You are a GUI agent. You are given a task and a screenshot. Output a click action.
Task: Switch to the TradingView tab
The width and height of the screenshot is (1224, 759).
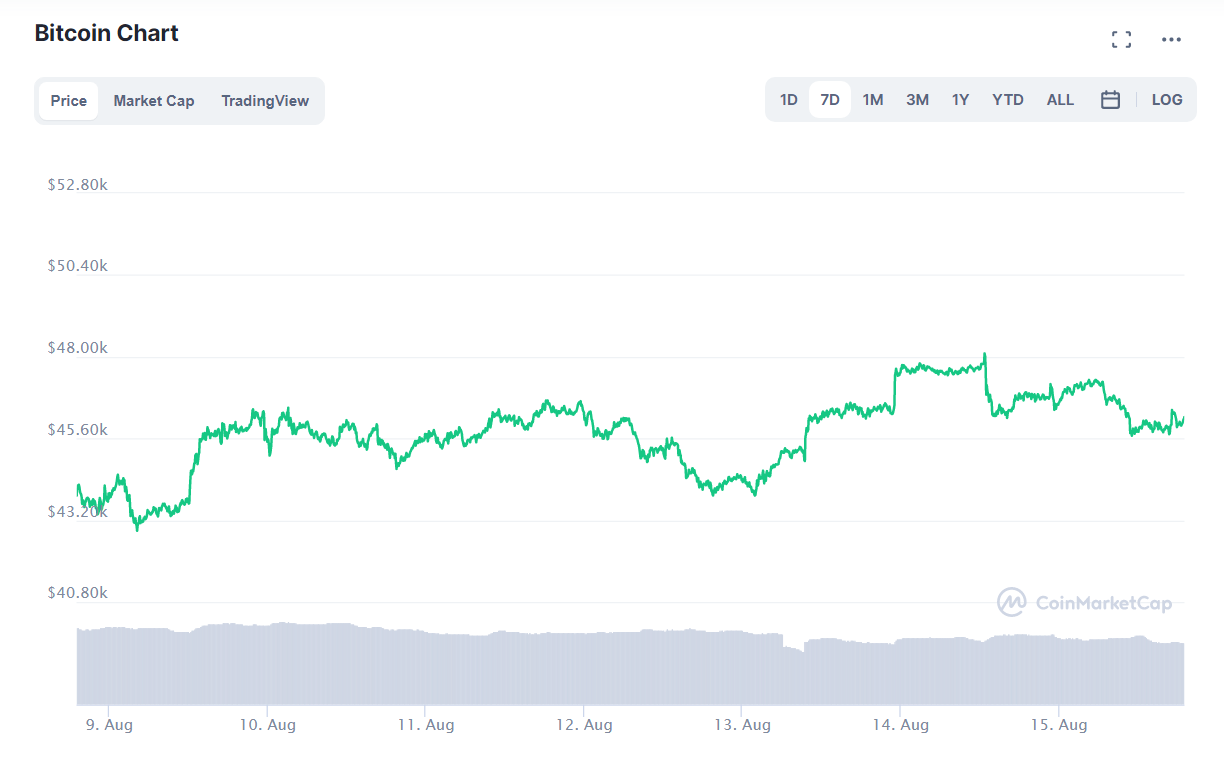click(x=264, y=100)
